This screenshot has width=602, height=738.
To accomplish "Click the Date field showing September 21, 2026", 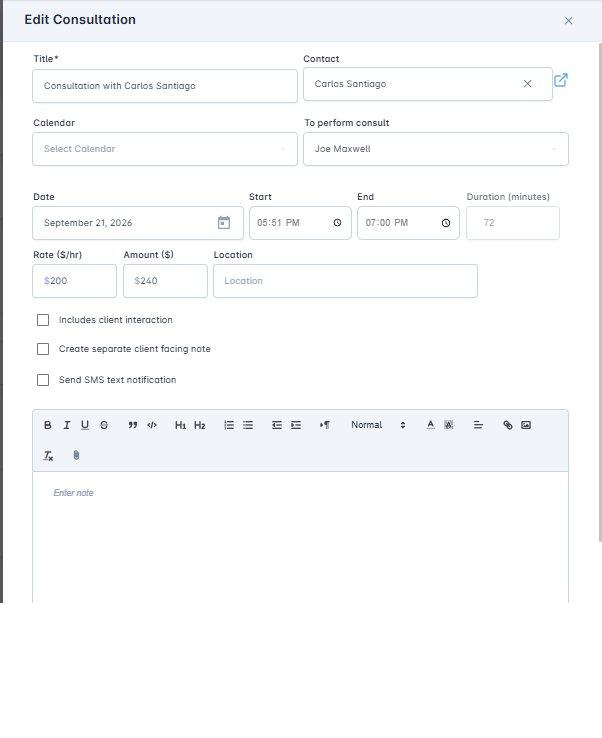I will click(x=138, y=223).
